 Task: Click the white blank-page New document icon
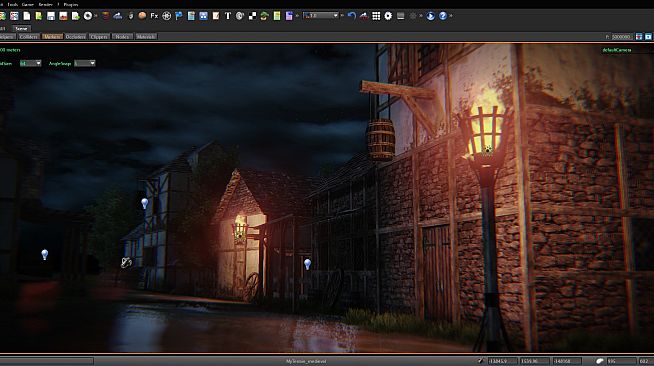pyautogui.click(x=27, y=16)
